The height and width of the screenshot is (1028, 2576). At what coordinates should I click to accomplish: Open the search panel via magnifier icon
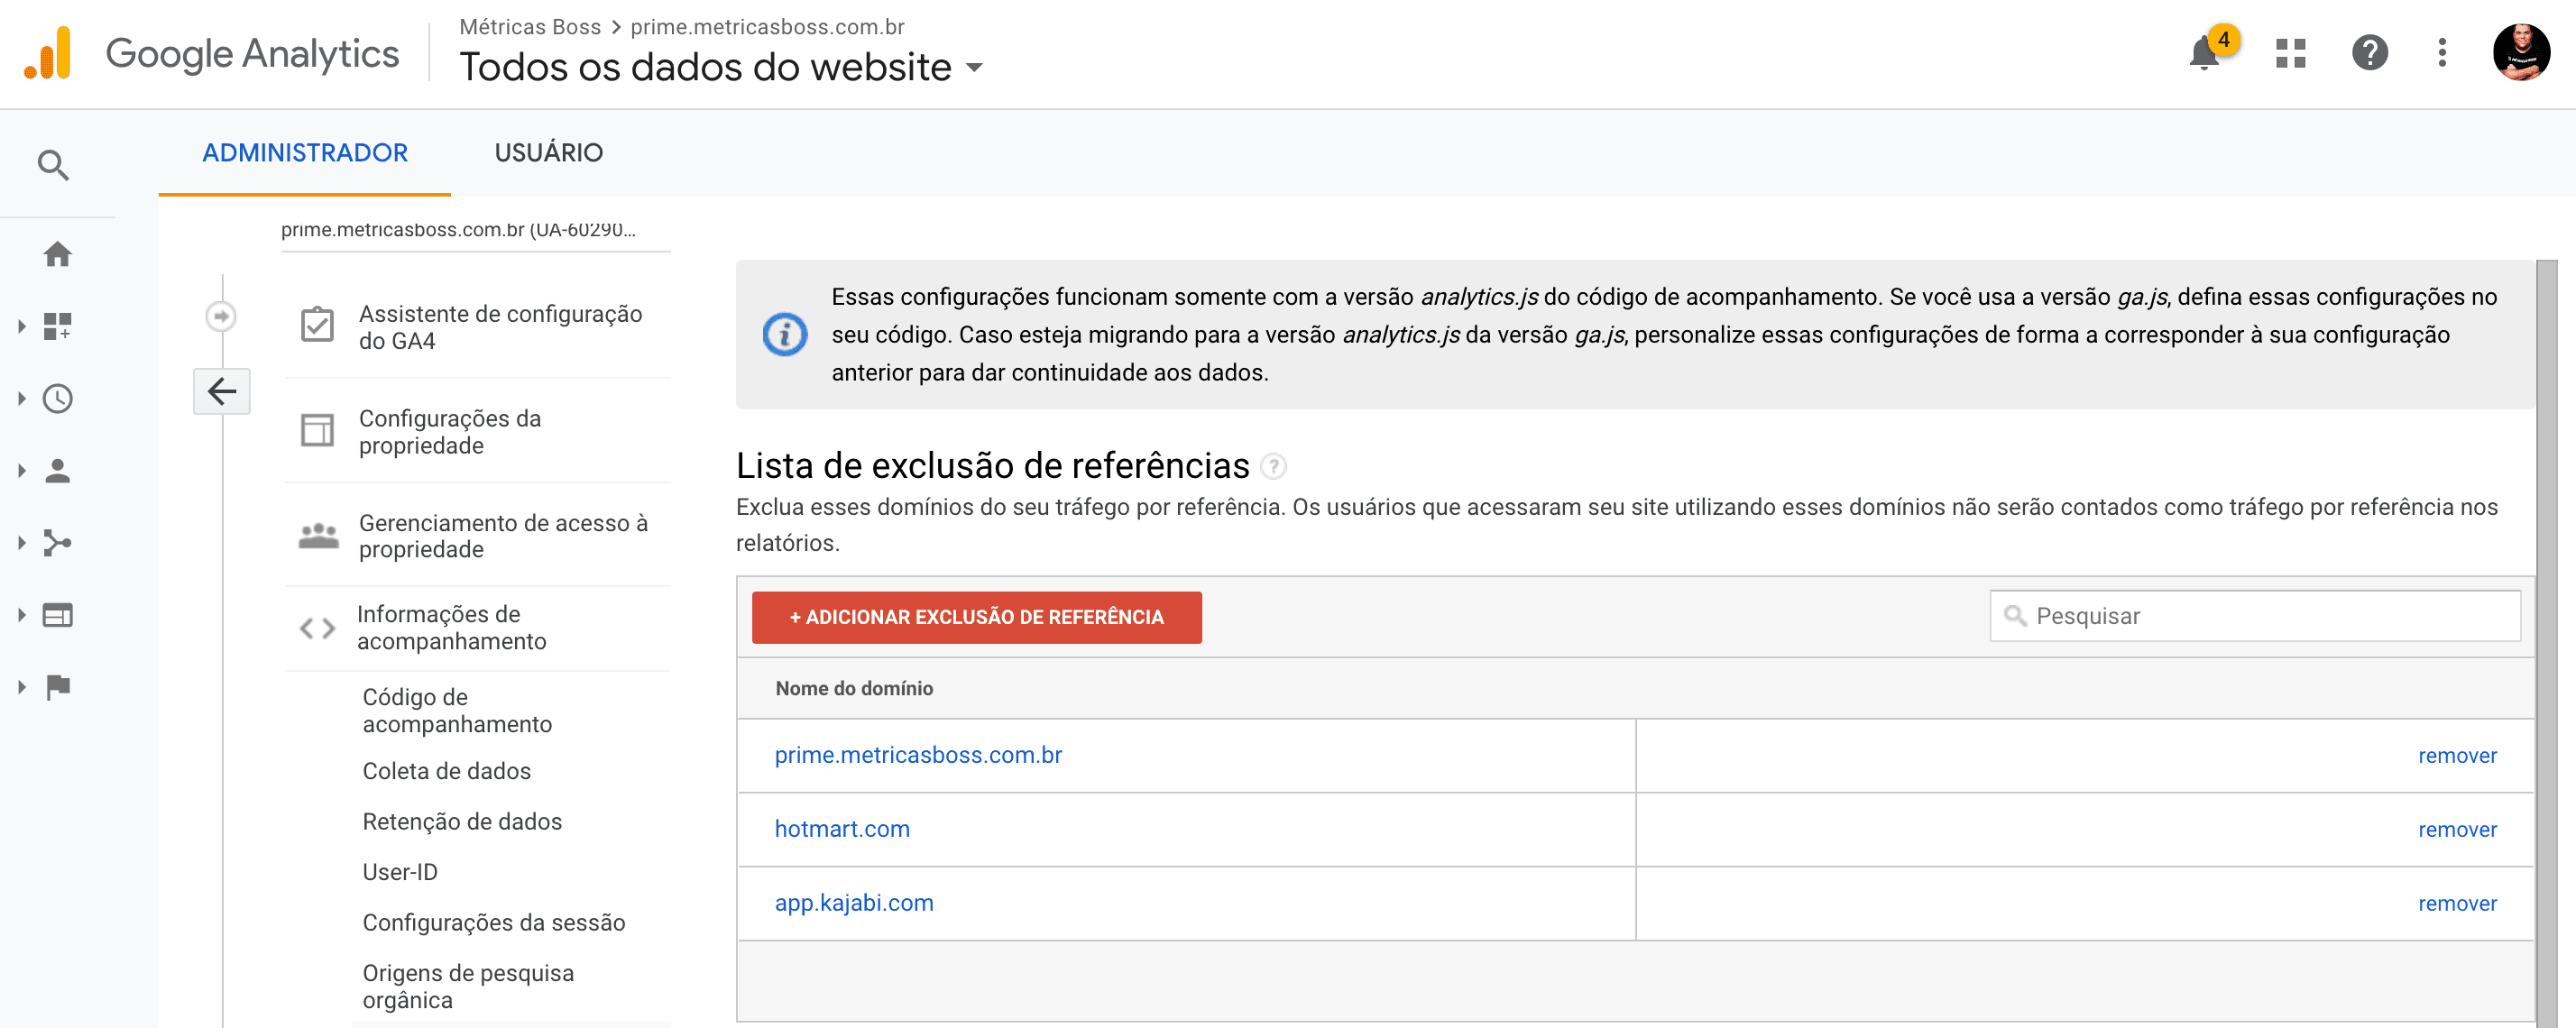pyautogui.click(x=55, y=163)
